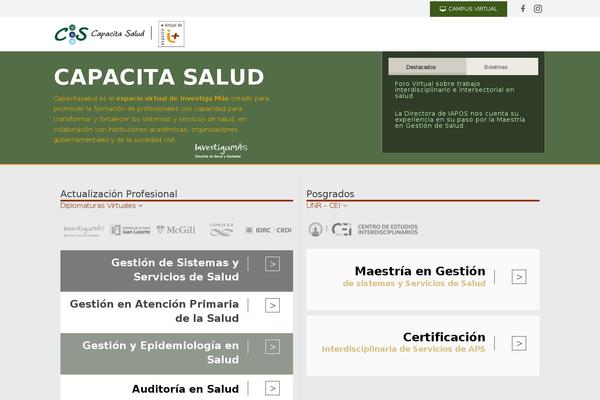
Task: Open Maestría en Gestión card
Action: (423, 279)
